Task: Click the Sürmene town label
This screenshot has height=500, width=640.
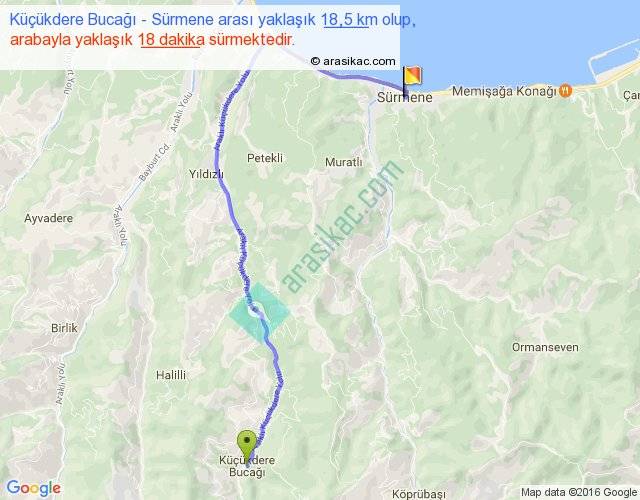Action: (404, 97)
